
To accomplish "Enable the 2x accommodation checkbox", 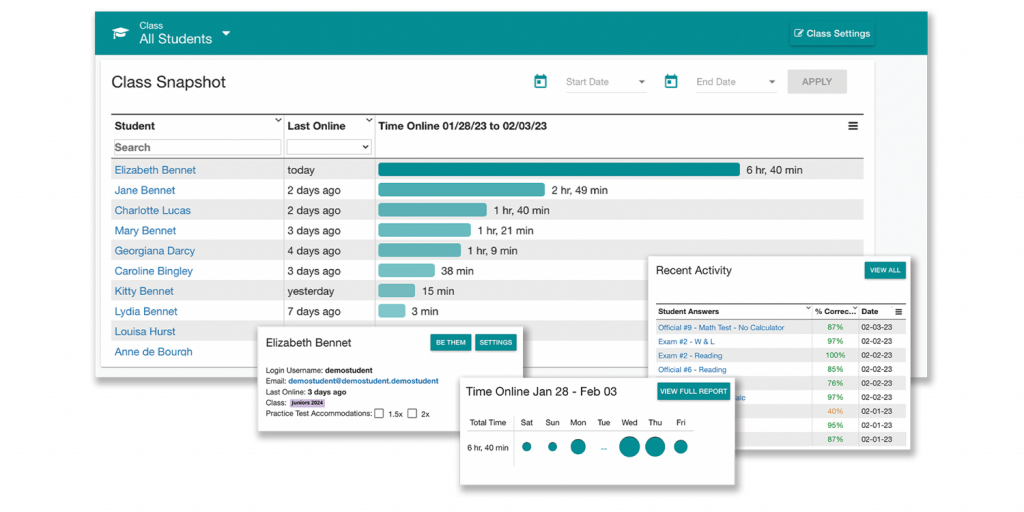I will (412, 413).
